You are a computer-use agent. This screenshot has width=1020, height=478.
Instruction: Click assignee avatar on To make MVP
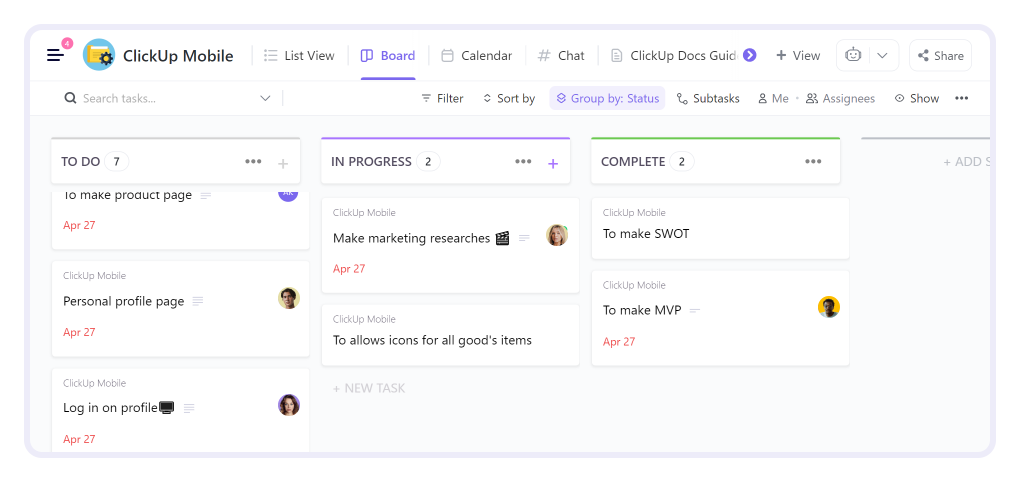(x=829, y=307)
